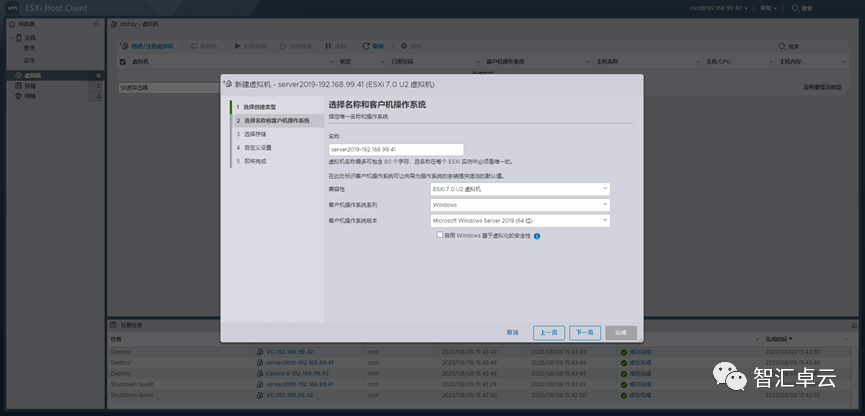The image size is (865, 416).
Task: Toggle the select-all checkbox in VM table header
Action: pyautogui.click(x=123, y=62)
